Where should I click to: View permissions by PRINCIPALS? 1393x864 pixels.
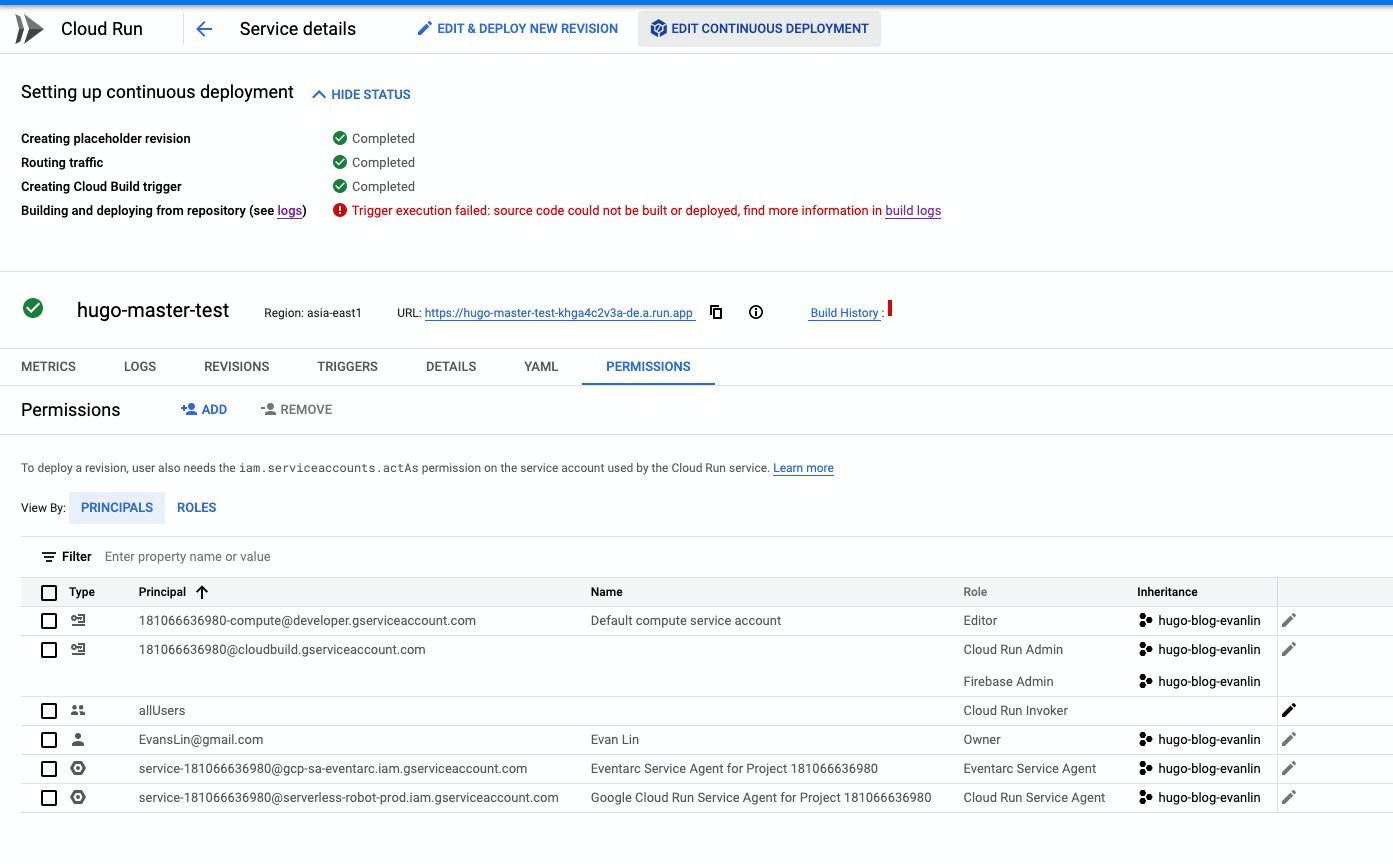(x=117, y=508)
